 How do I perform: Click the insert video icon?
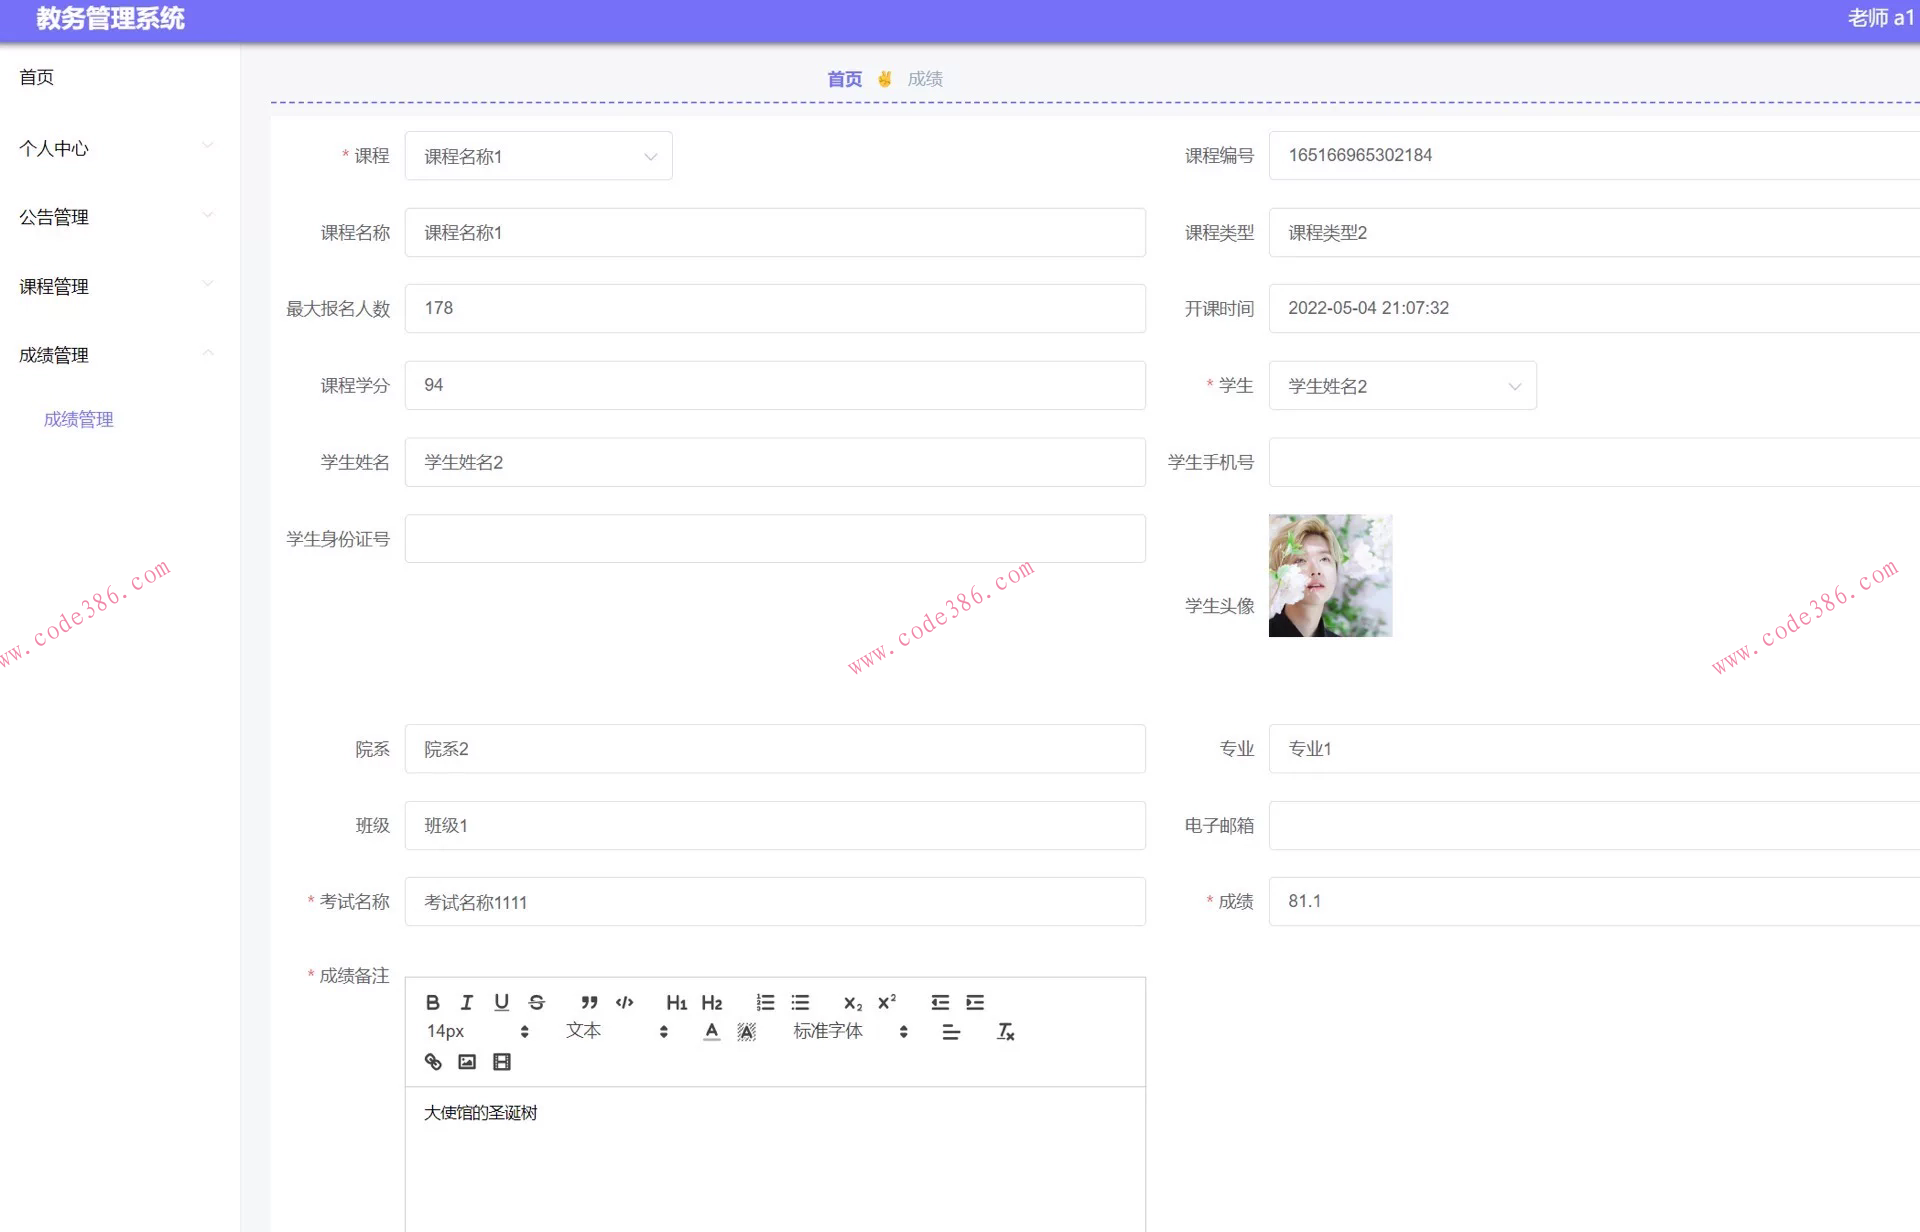coord(502,1062)
